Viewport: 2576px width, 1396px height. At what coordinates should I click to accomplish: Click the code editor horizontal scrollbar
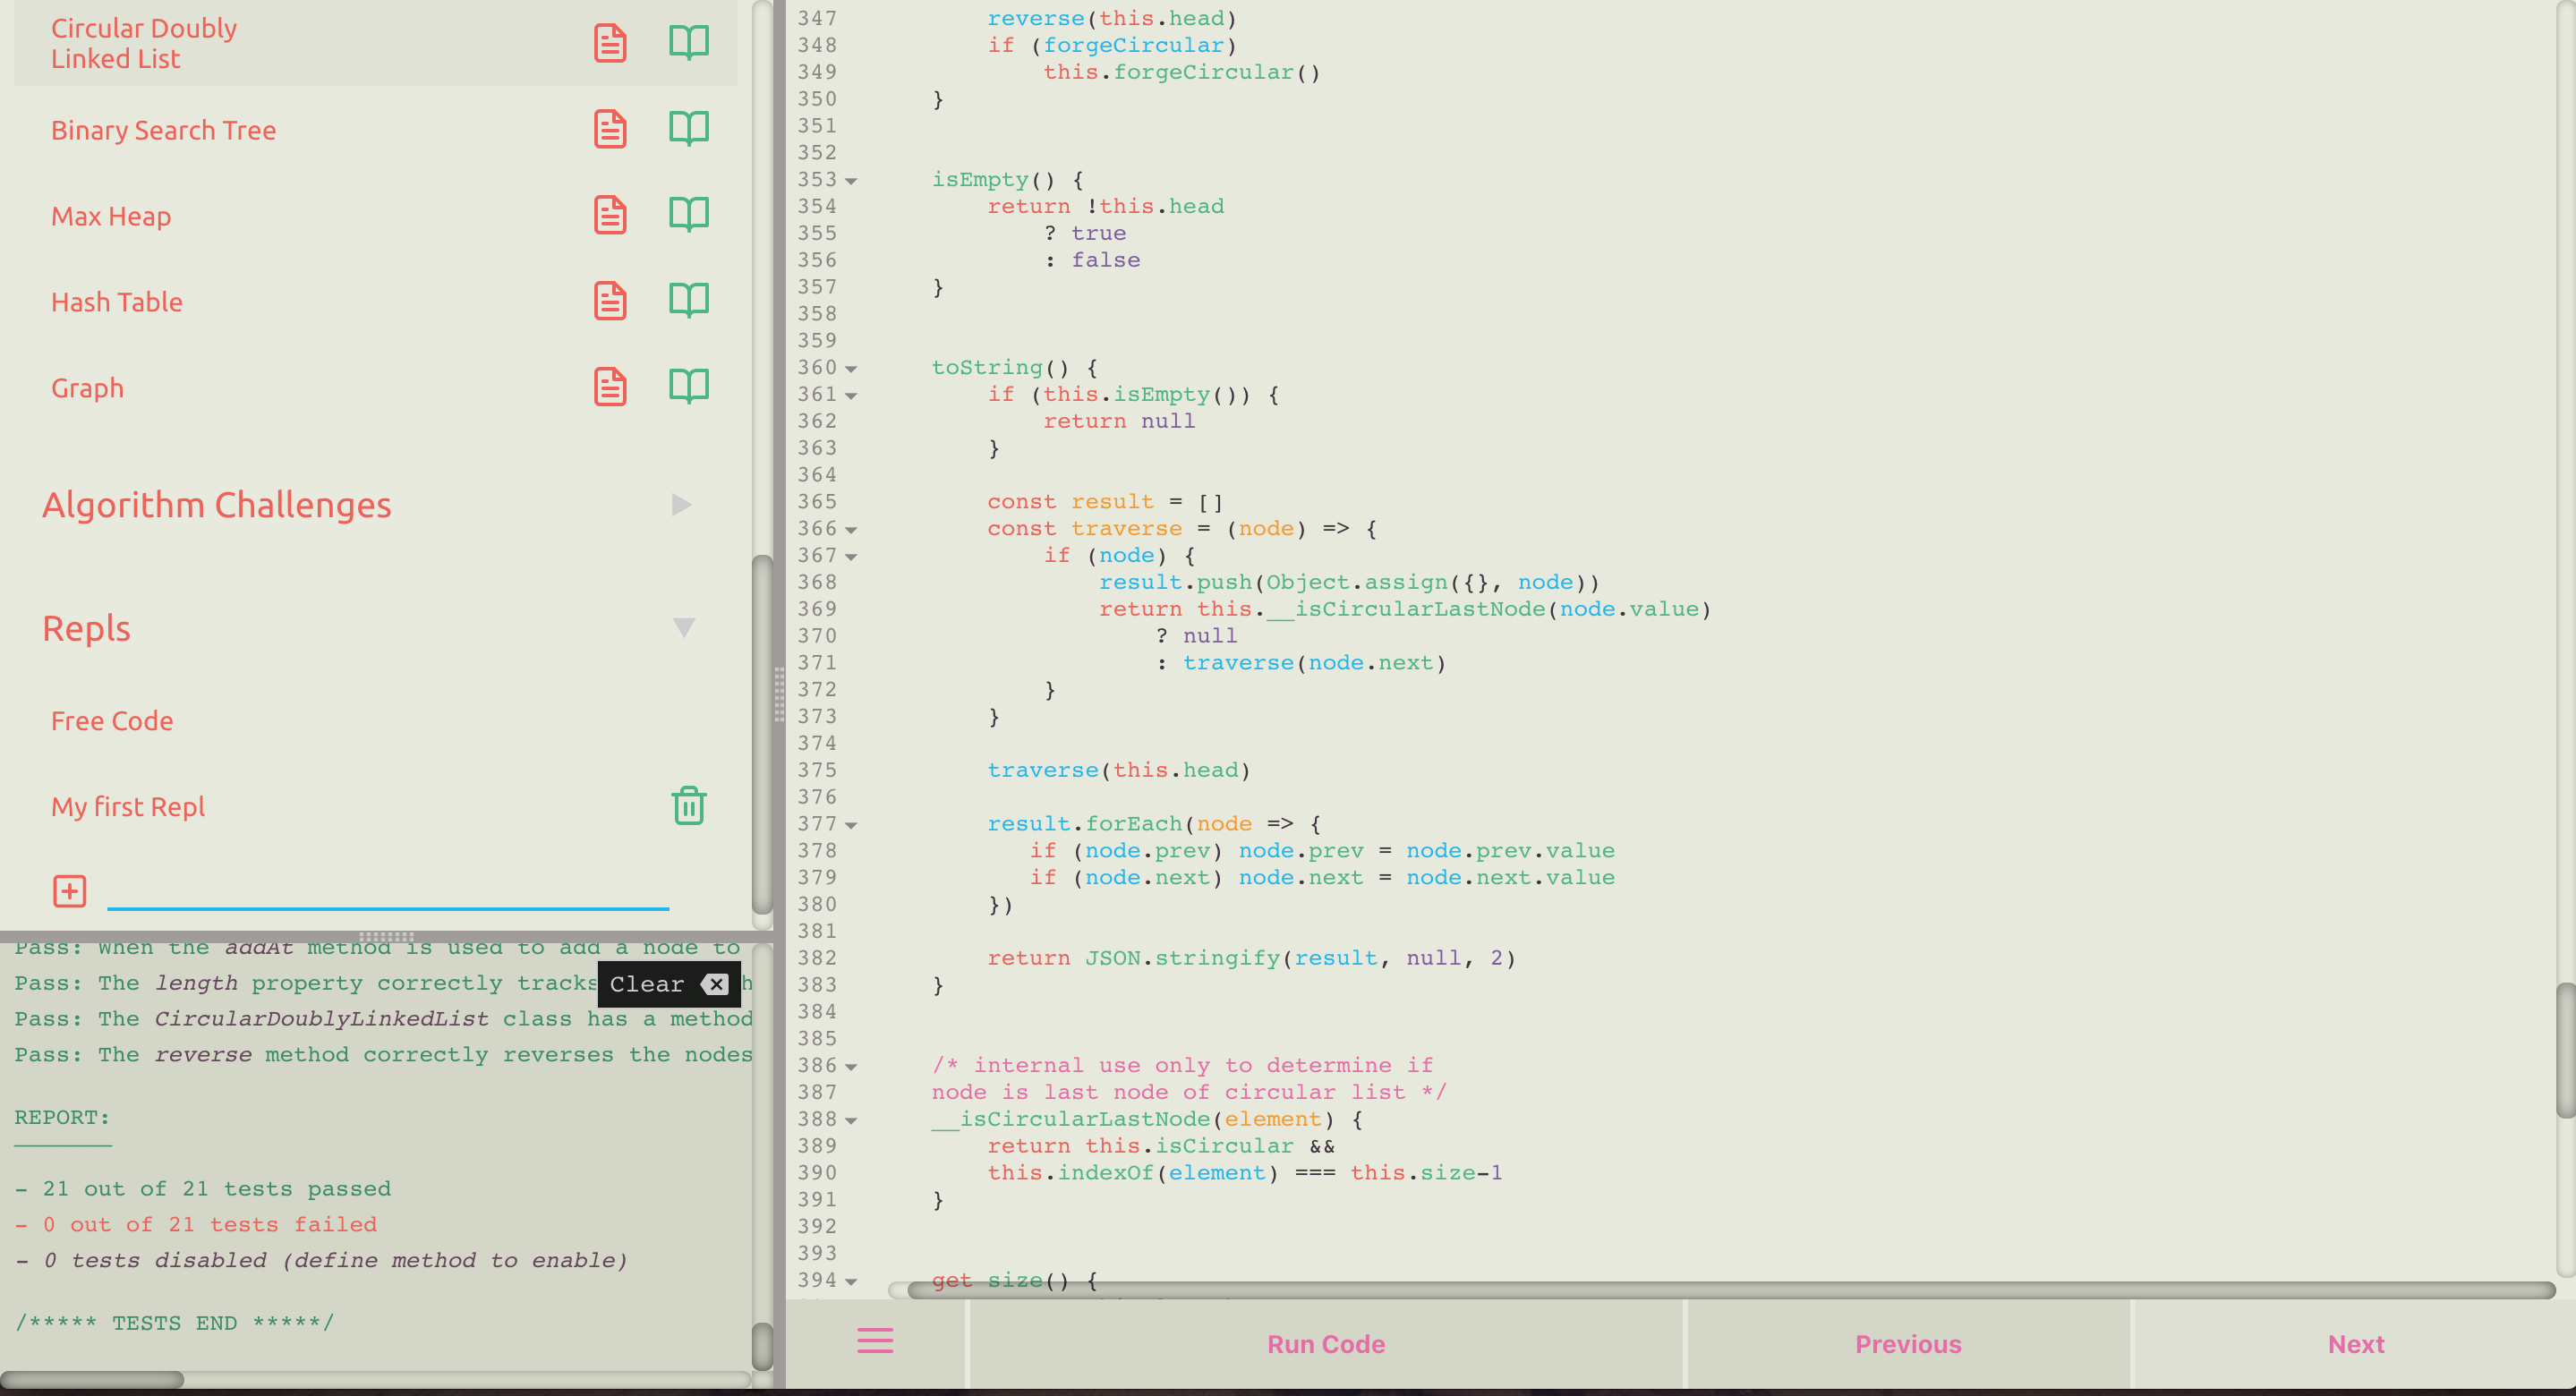point(1730,1290)
